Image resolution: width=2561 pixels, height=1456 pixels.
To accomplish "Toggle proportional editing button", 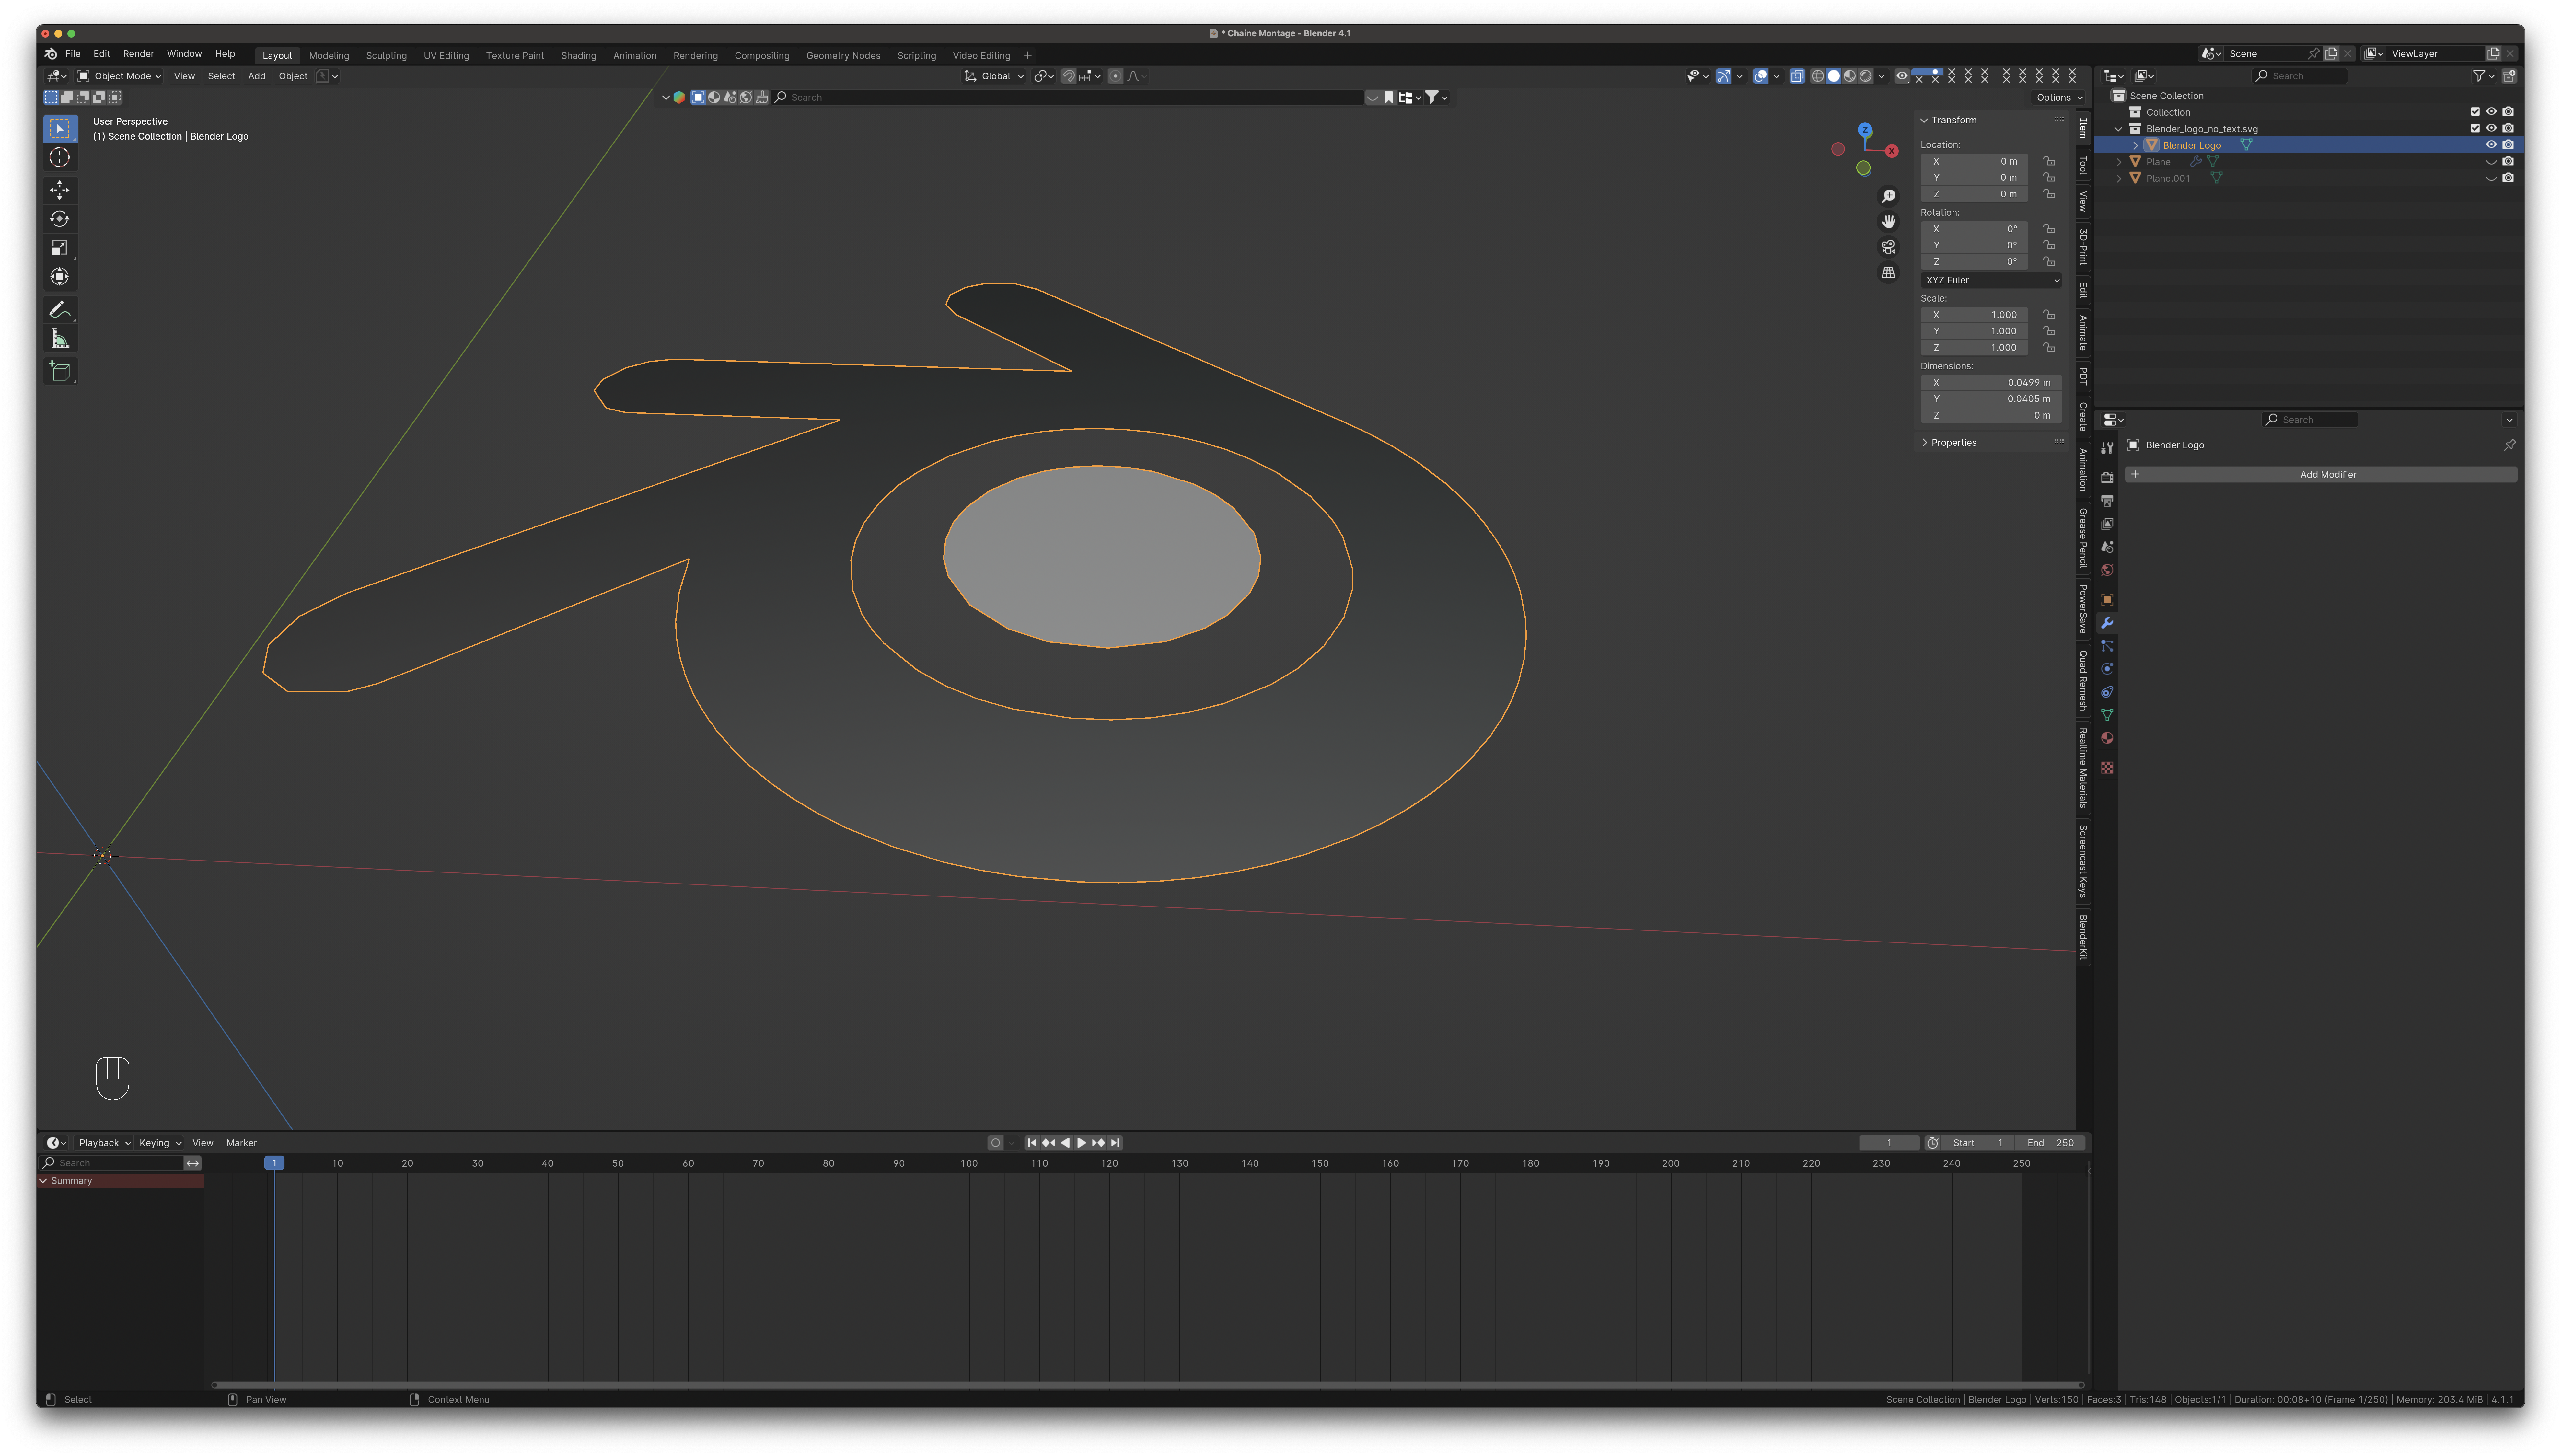I will coord(1115,76).
